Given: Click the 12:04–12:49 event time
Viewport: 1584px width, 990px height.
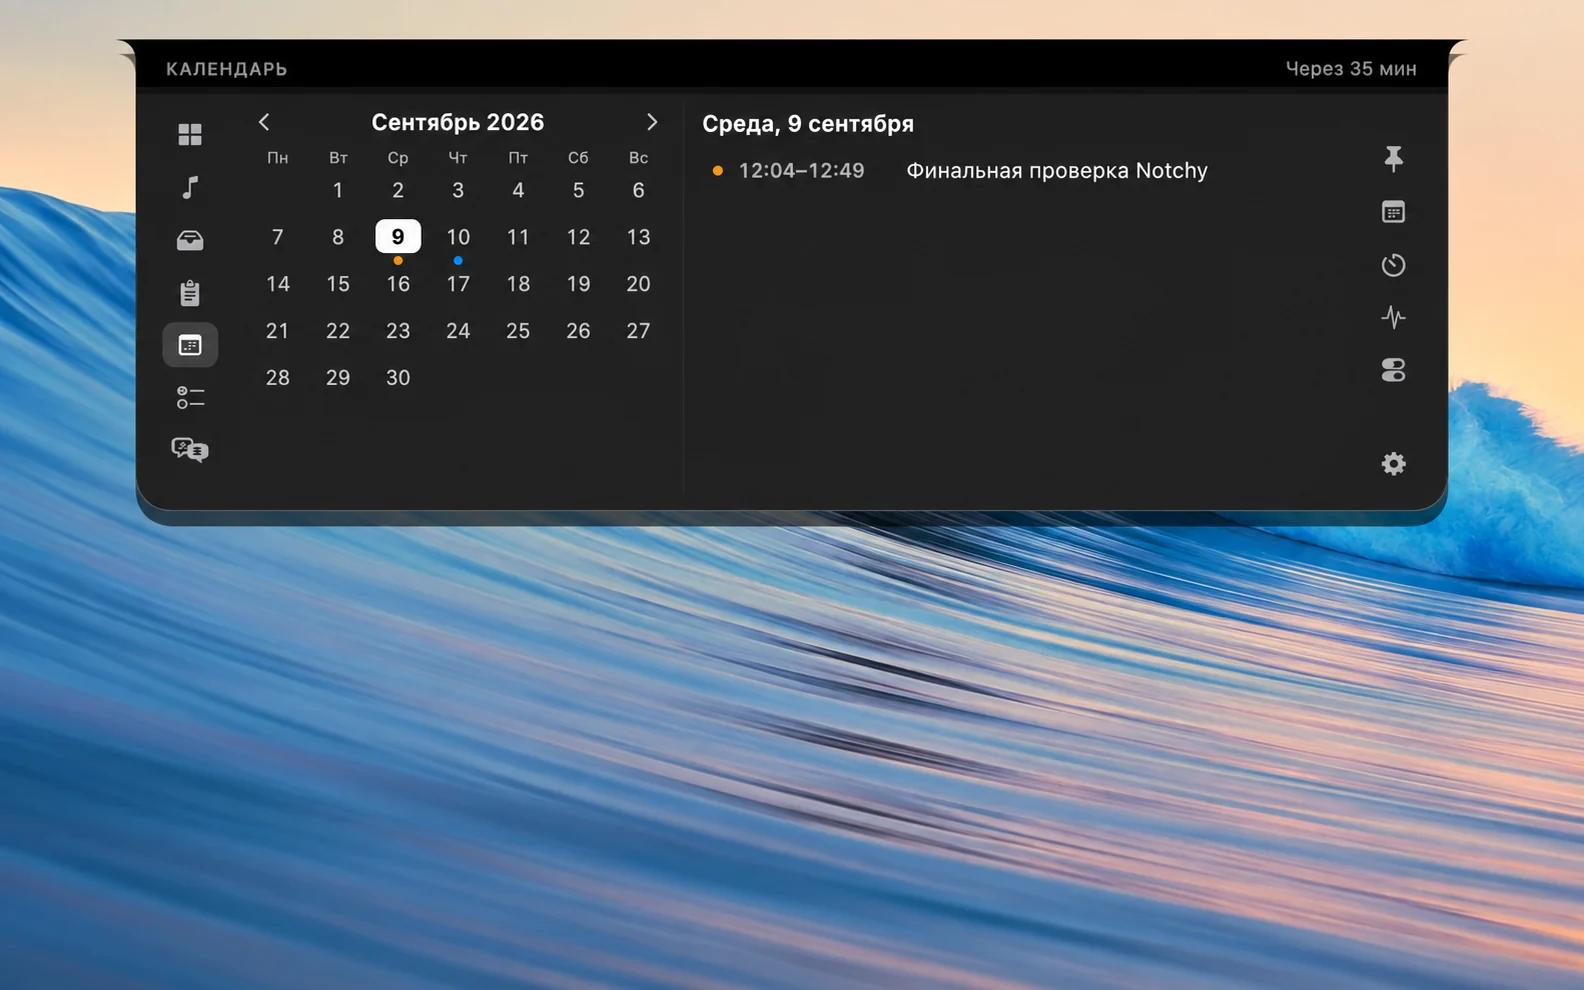Looking at the screenshot, I should coord(801,171).
